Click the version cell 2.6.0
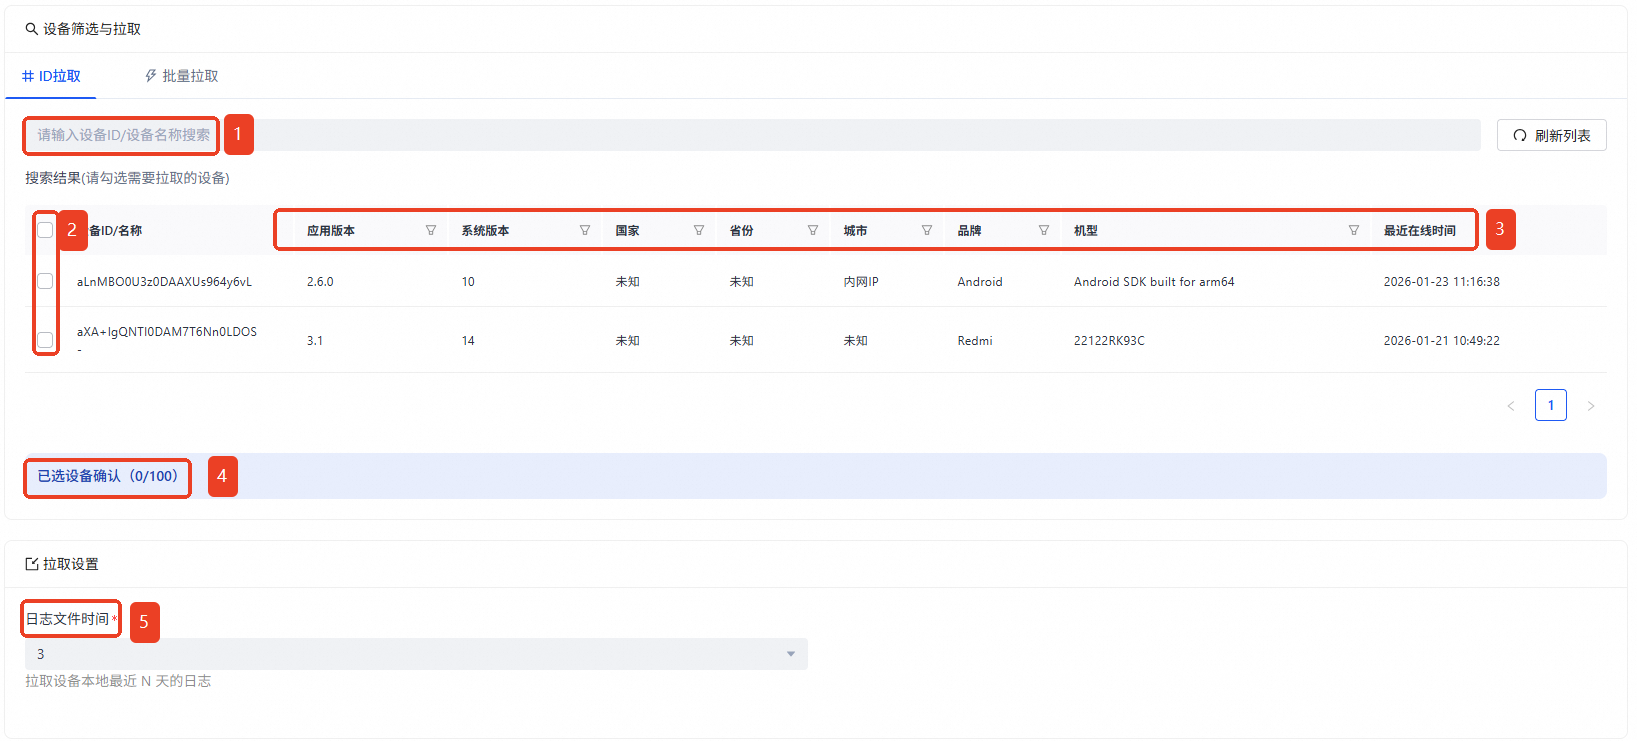Viewport: 1637px width, 741px height. 320,282
